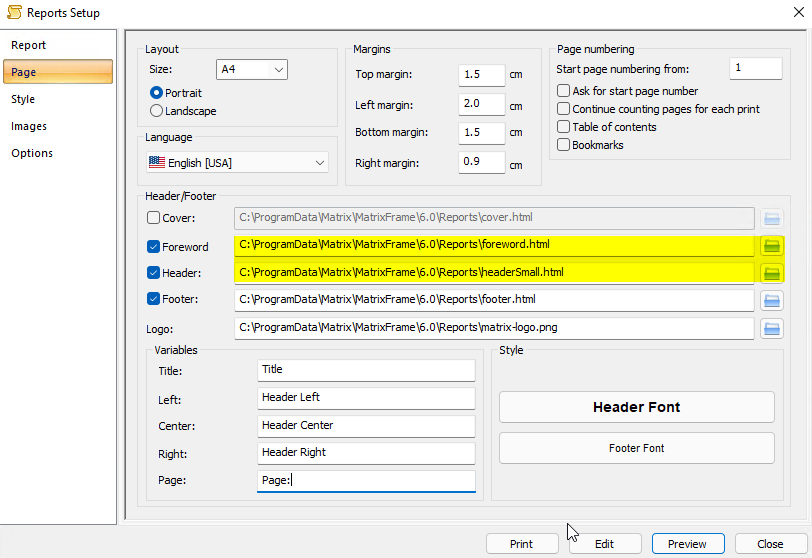Open the Header Font settings
The image size is (812, 558).
pyautogui.click(x=636, y=407)
